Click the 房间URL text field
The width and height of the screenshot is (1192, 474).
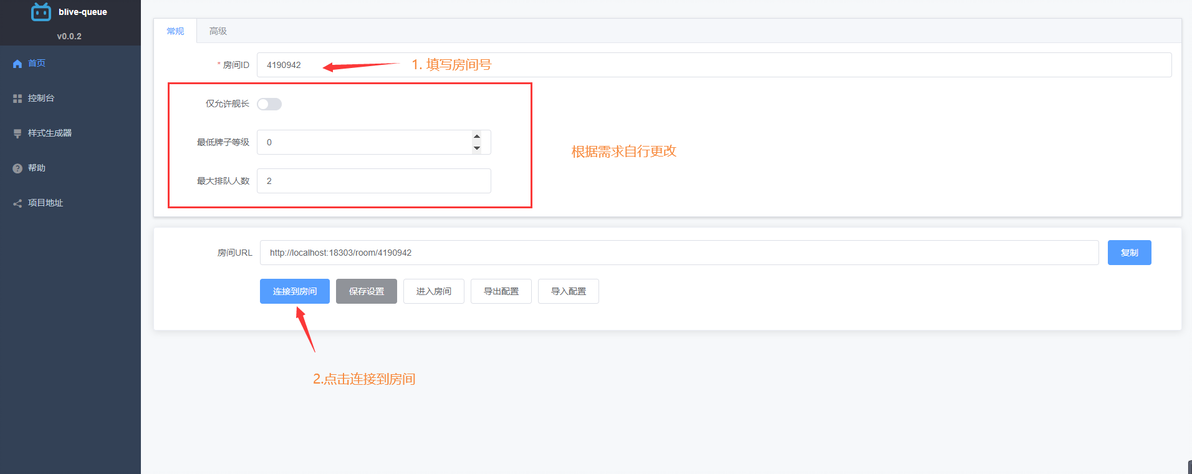tap(680, 252)
